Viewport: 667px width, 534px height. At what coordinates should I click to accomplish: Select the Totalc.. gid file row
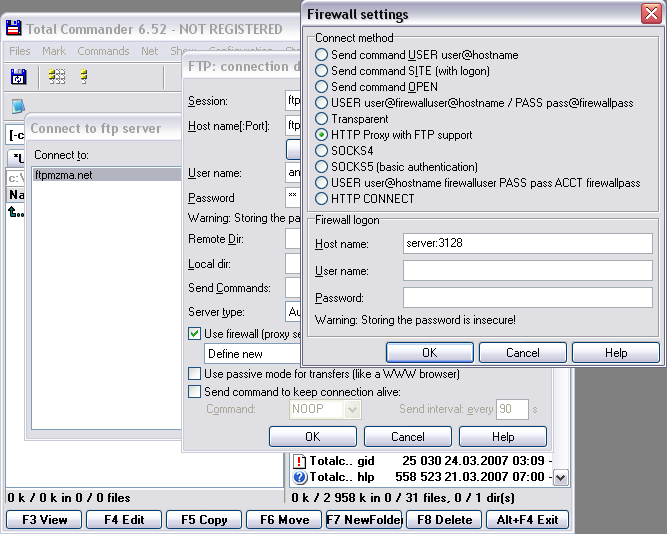(422, 461)
